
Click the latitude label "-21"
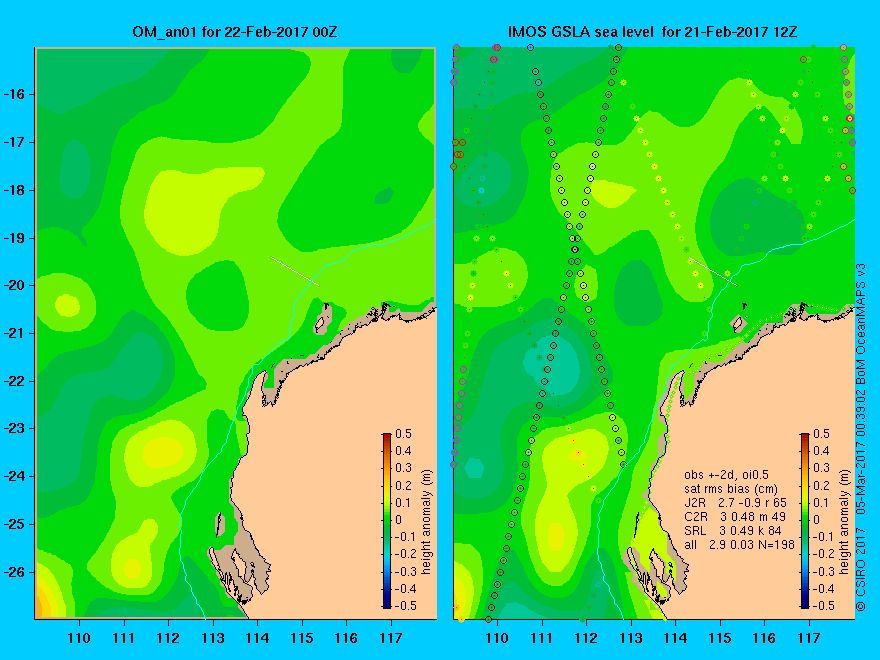[x=15, y=333]
